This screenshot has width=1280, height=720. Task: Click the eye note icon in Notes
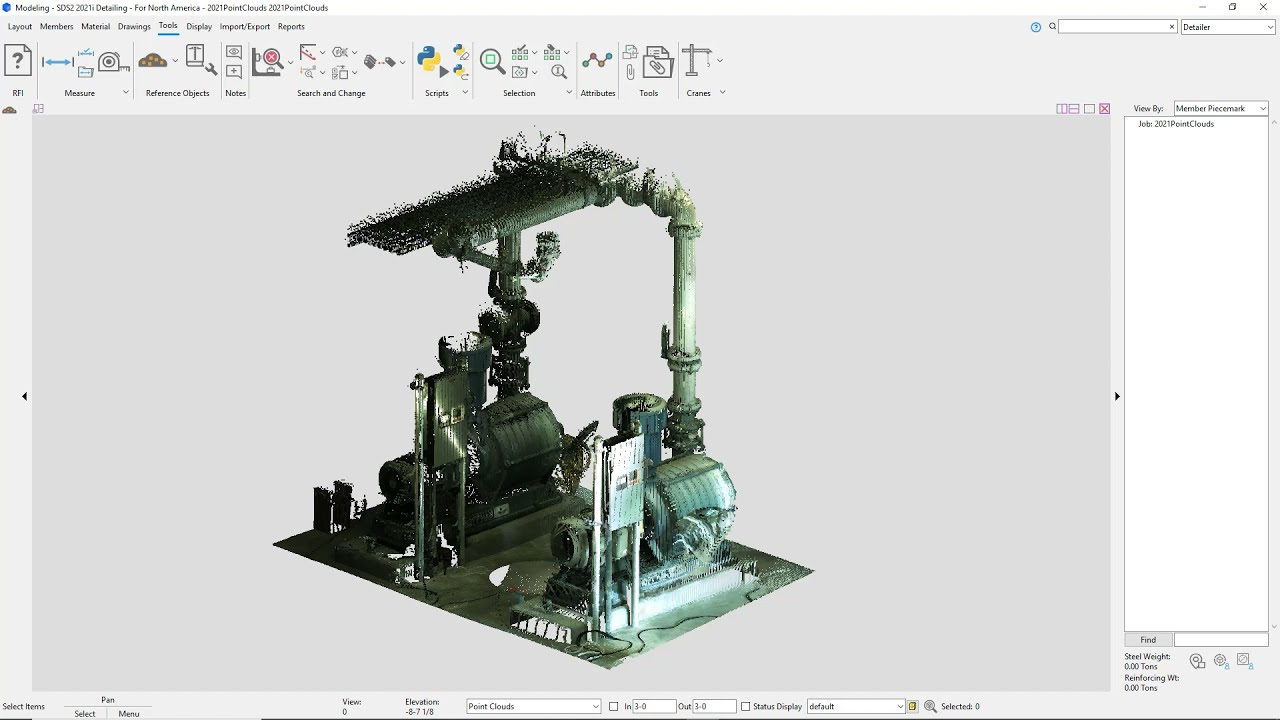(x=234, y=52)
